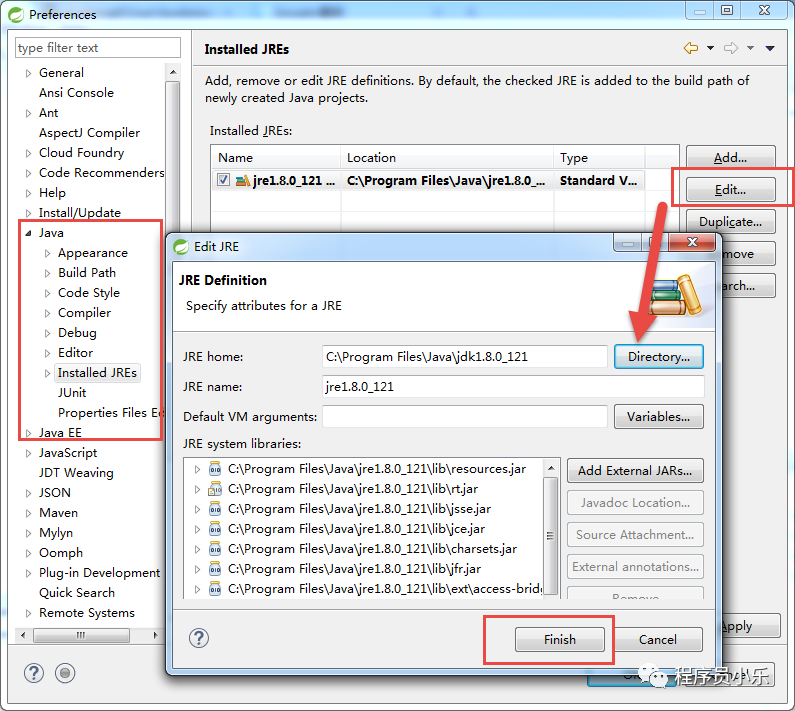Click the JRE library icon in the table row
Image resolution: width=795 pixels, height=711 pixels.
[x=243, y=181]
